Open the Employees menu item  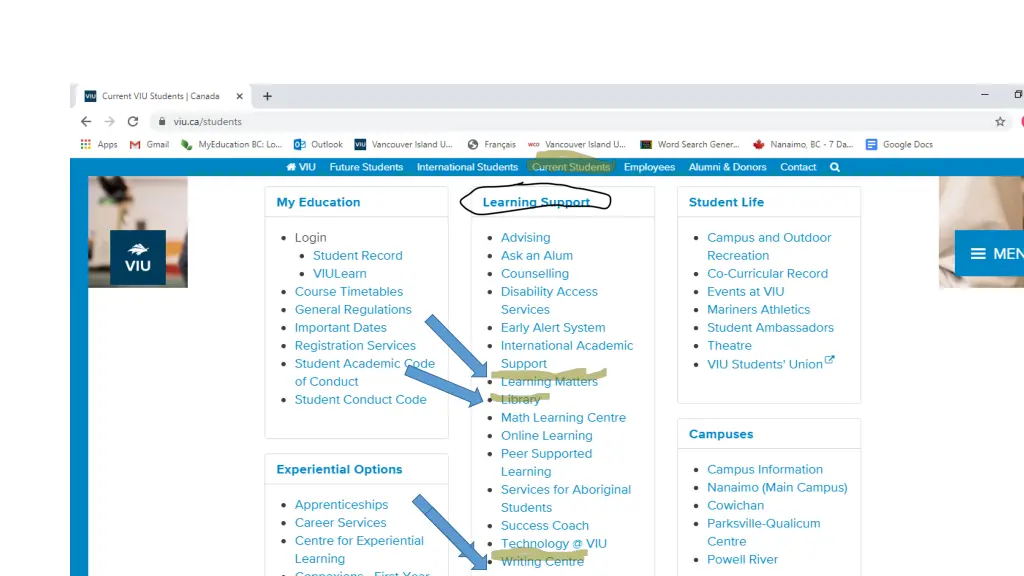point(649,167)
